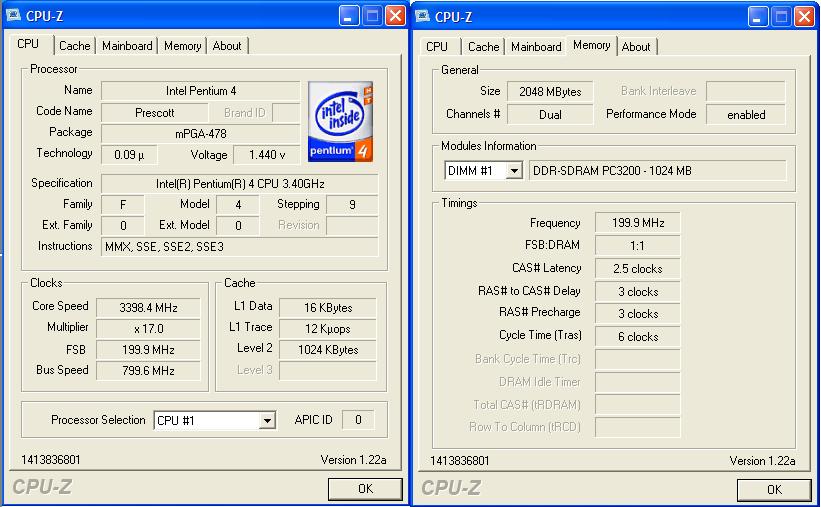Click the Channels # value Dual

(550, 115)
